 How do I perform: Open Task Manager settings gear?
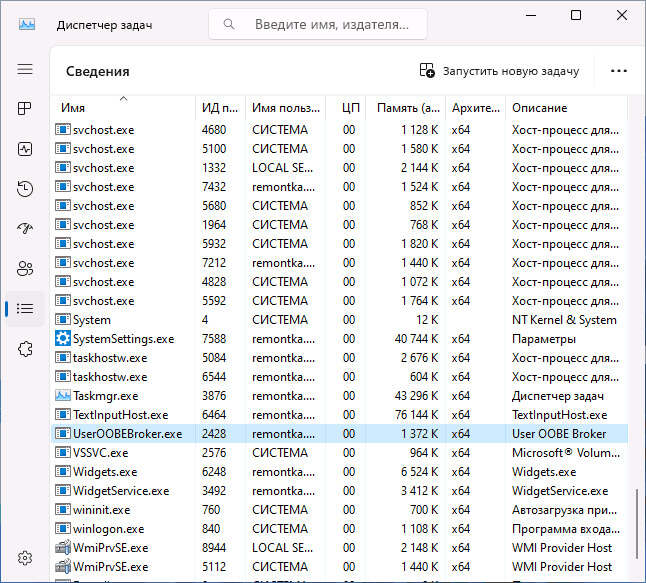coord(25,557)
